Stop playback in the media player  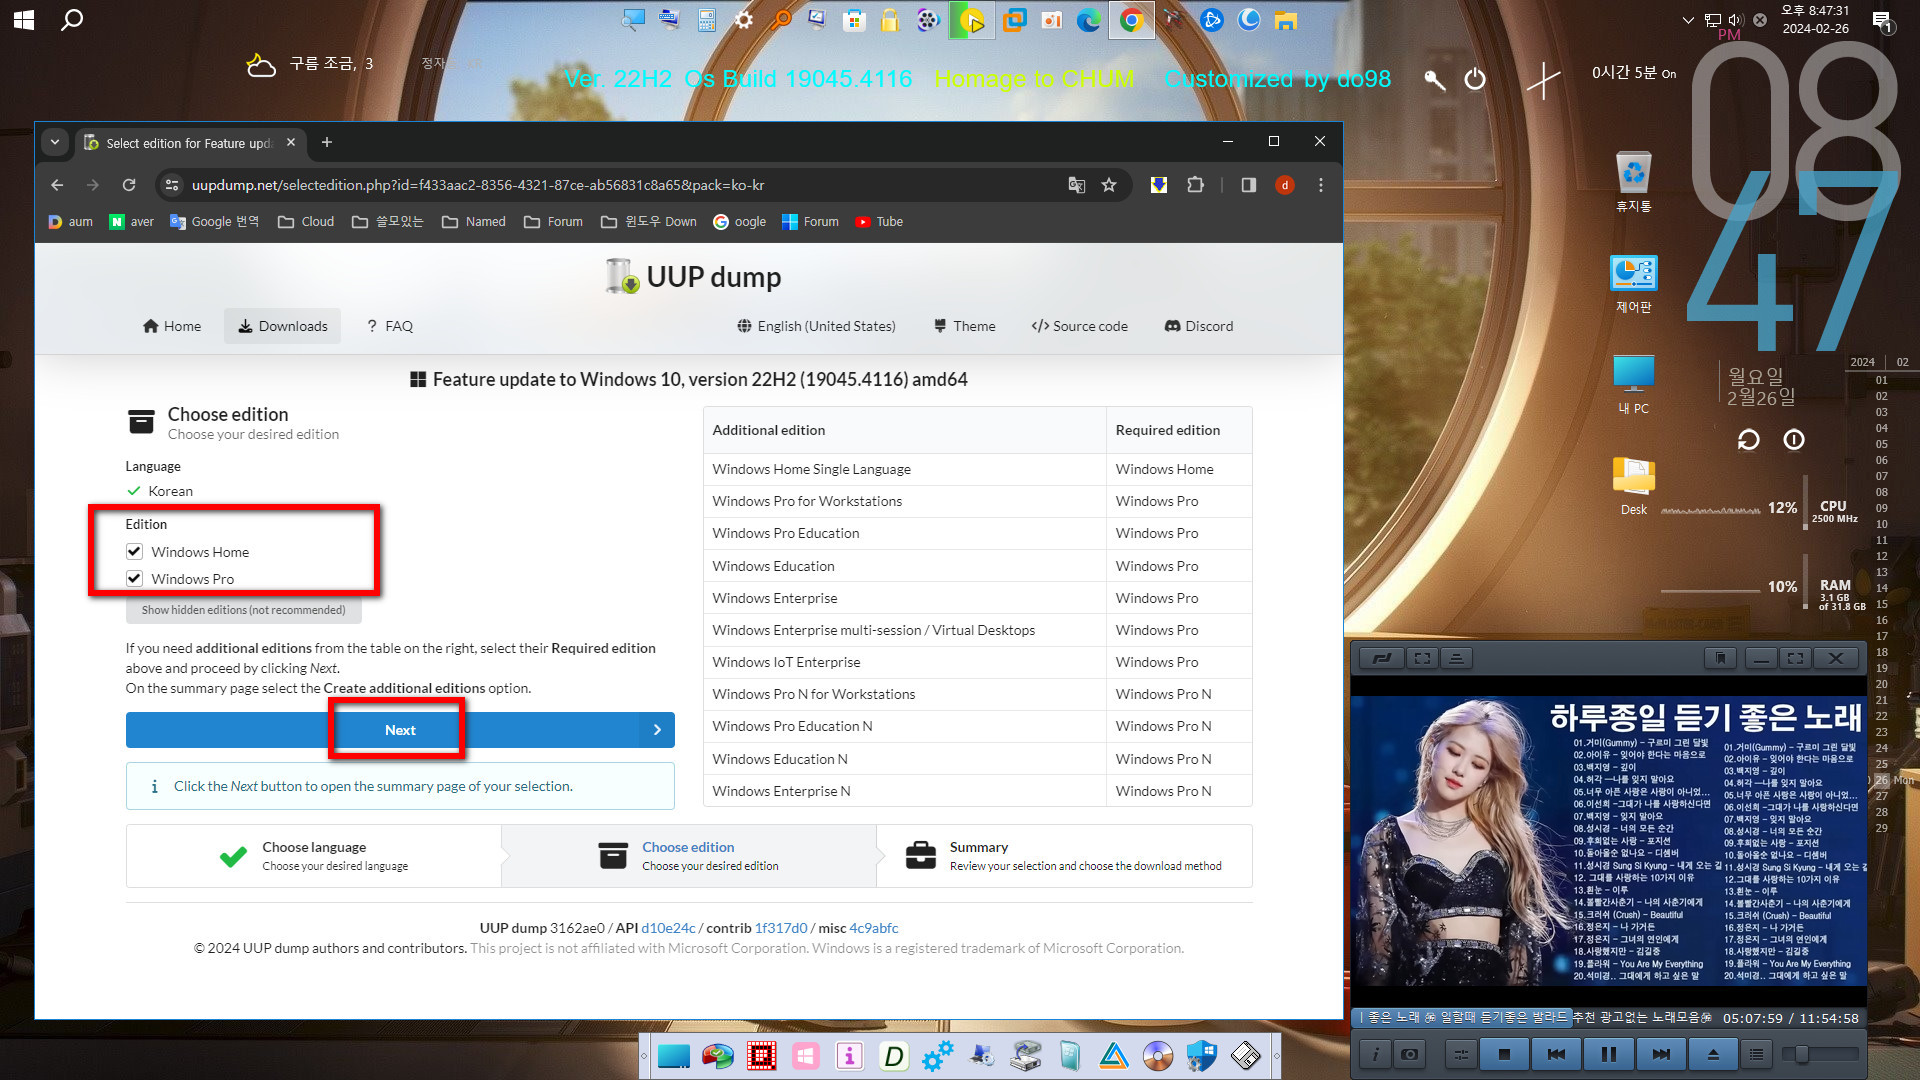point(1504,1054)
